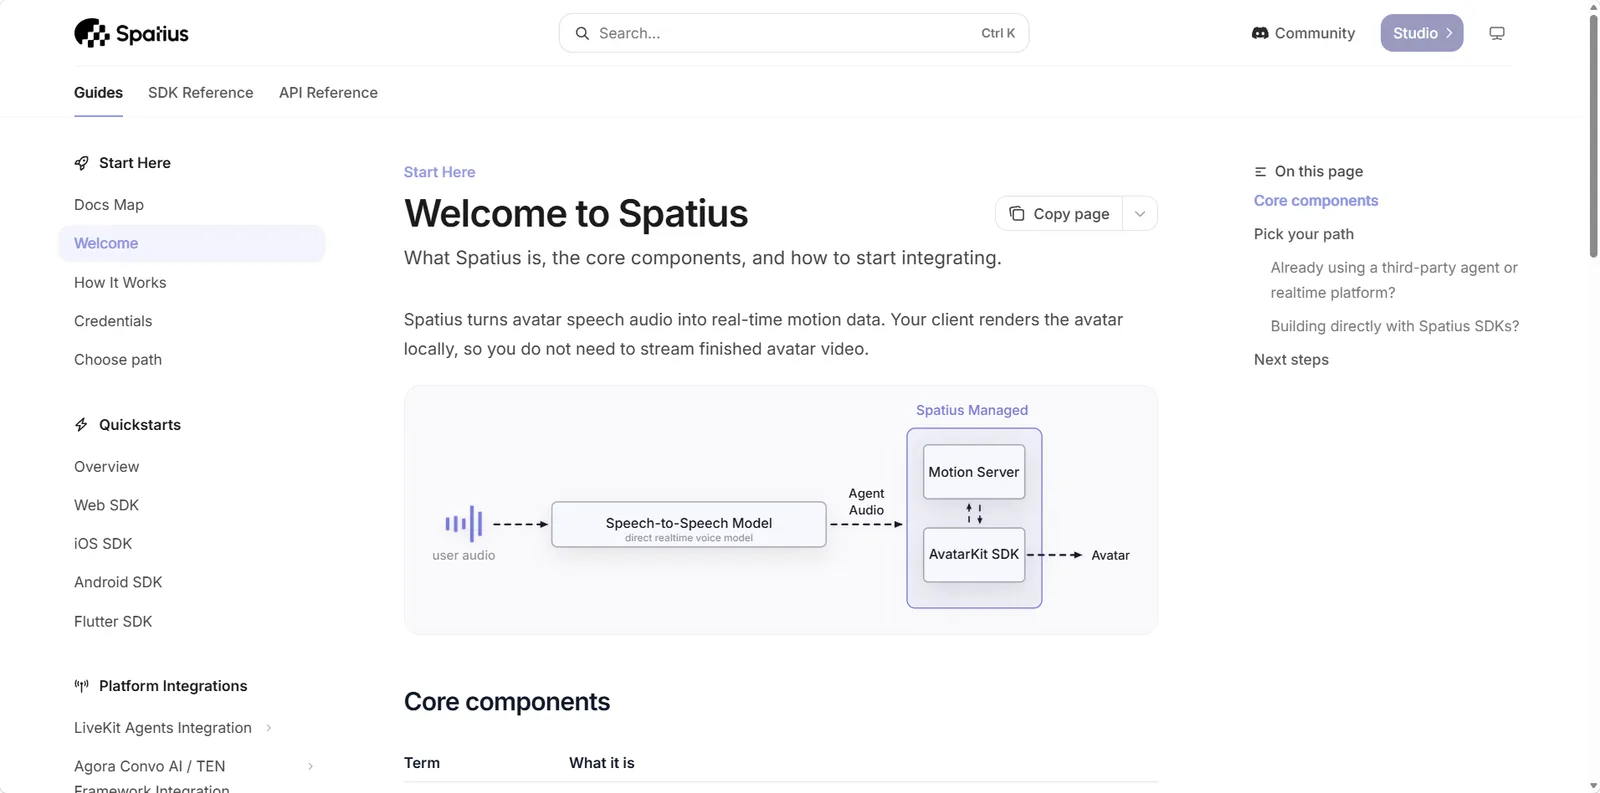The height and width of the screenshot is (793, 1600).
Task: Click the user audio waveform icon
Action: (x=464, y=523)
